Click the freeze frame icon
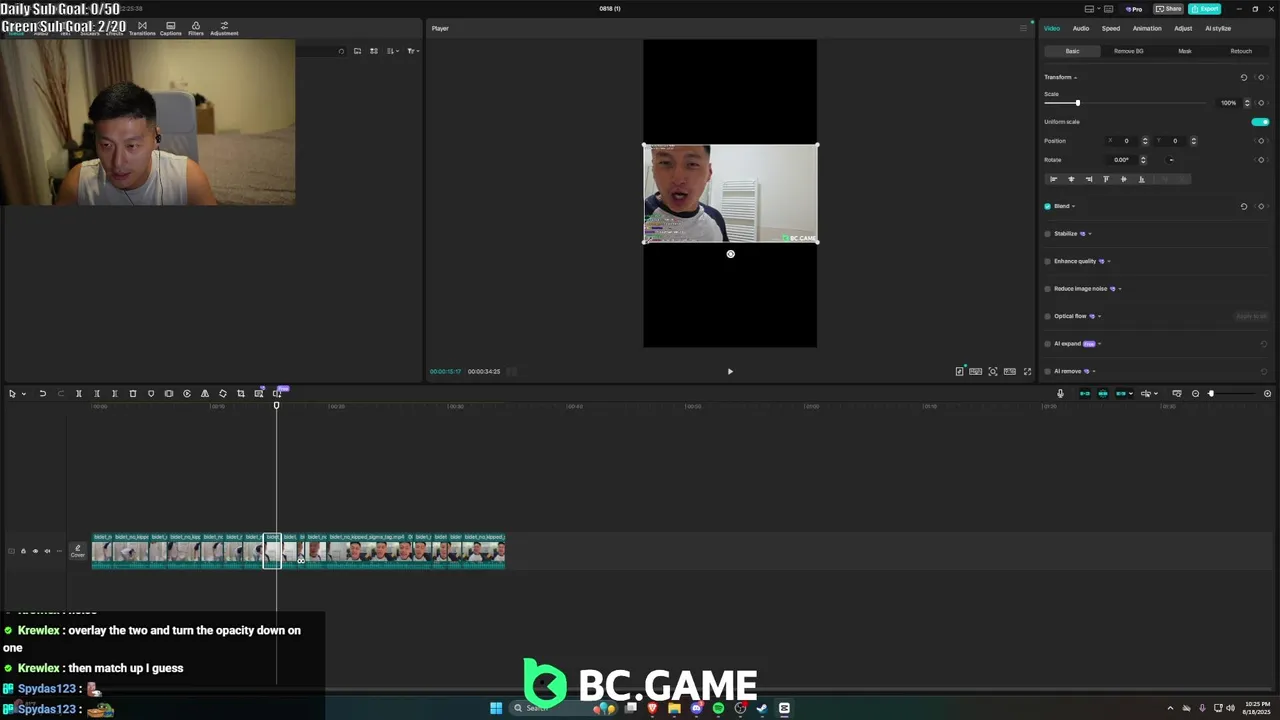The width and height of the screenshot is (1280, 720). [169, 394]
